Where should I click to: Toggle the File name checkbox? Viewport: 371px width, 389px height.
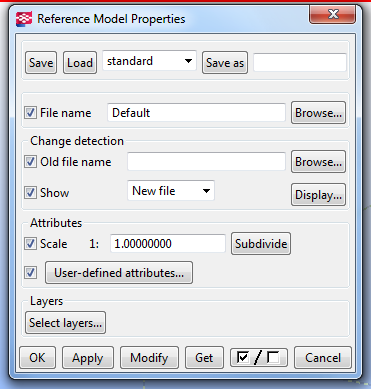pos(30,113)
